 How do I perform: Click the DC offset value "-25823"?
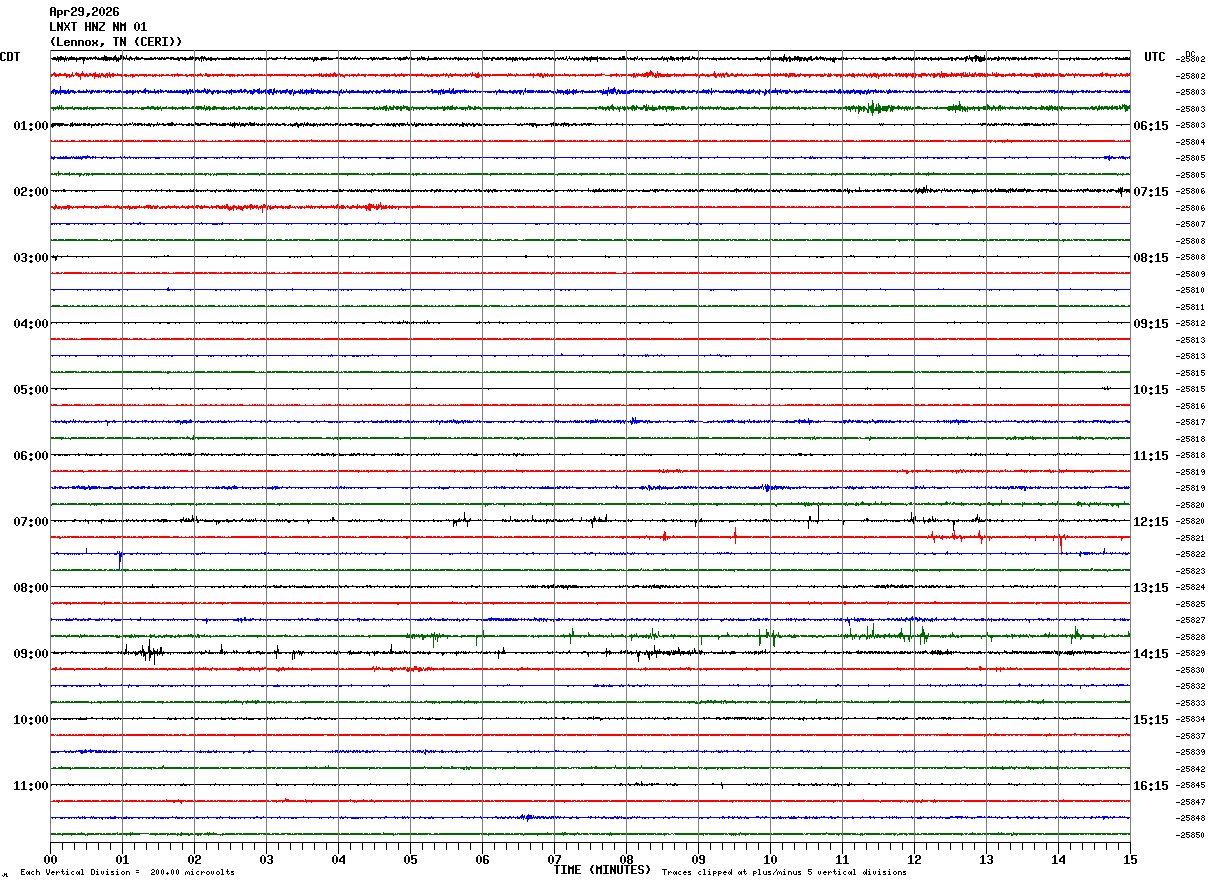pos(1191,571)
